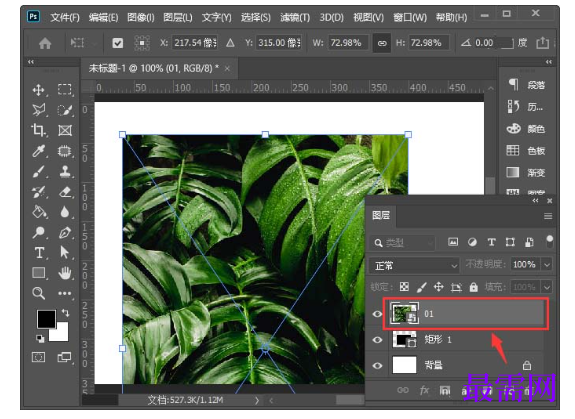Click the white background color swatch
Viewport: 575px width, 419px height.
click(x=62, y=333)
